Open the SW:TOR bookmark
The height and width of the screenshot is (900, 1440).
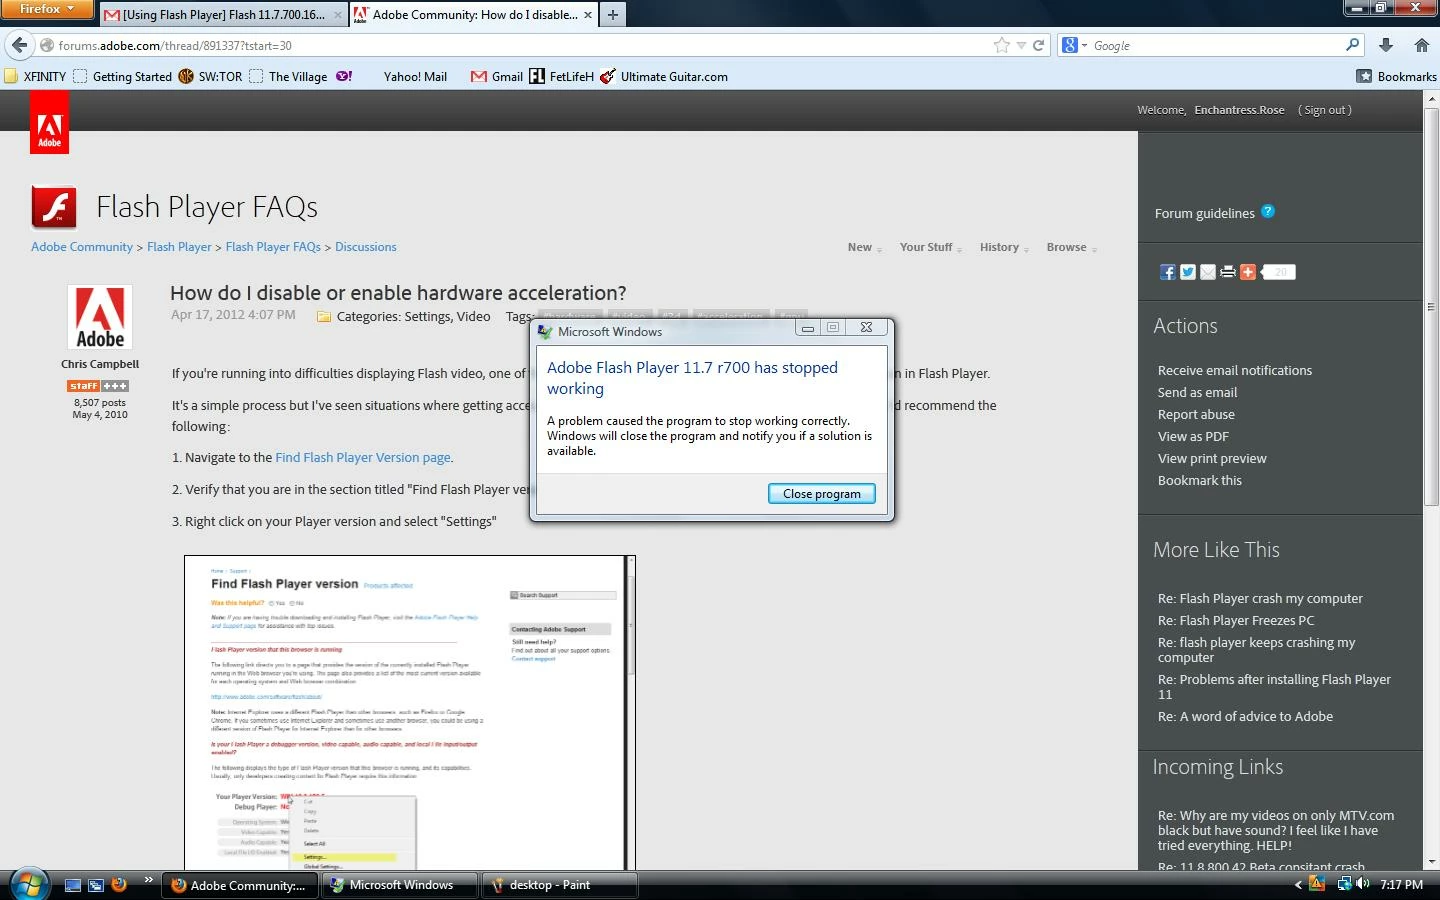tap(210, 76)
